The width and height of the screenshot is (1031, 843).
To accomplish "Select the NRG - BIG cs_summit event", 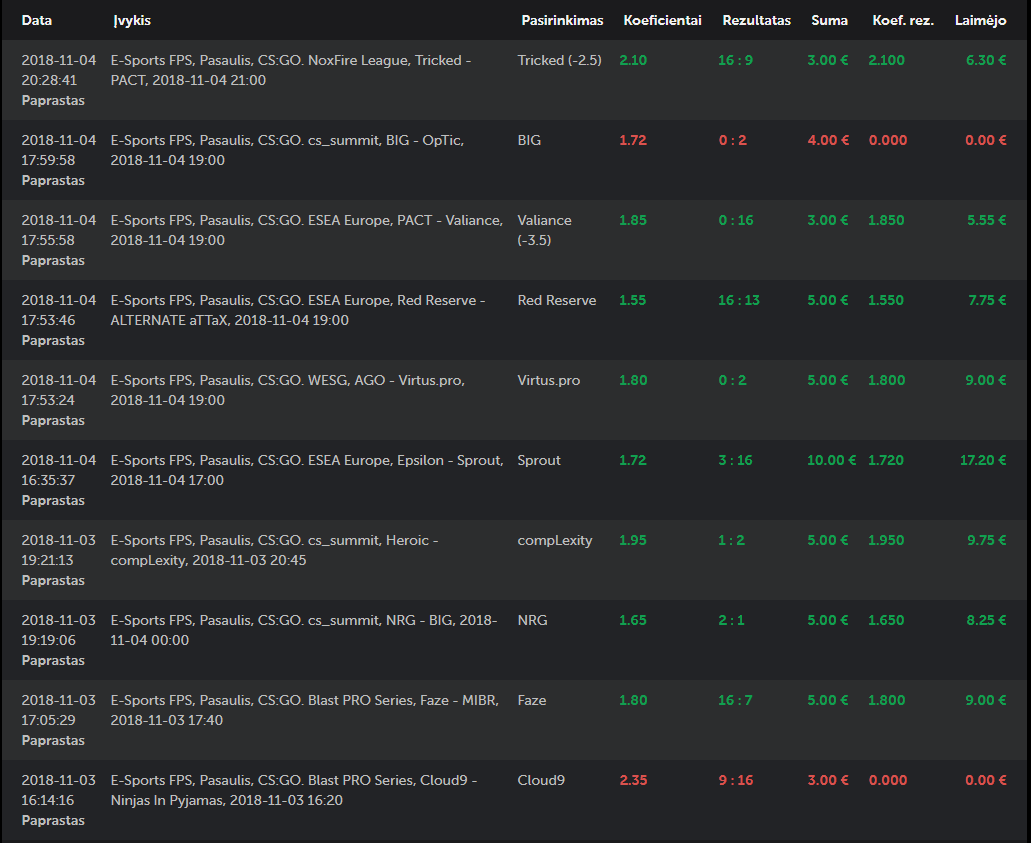I will click(x=304, y=630).
